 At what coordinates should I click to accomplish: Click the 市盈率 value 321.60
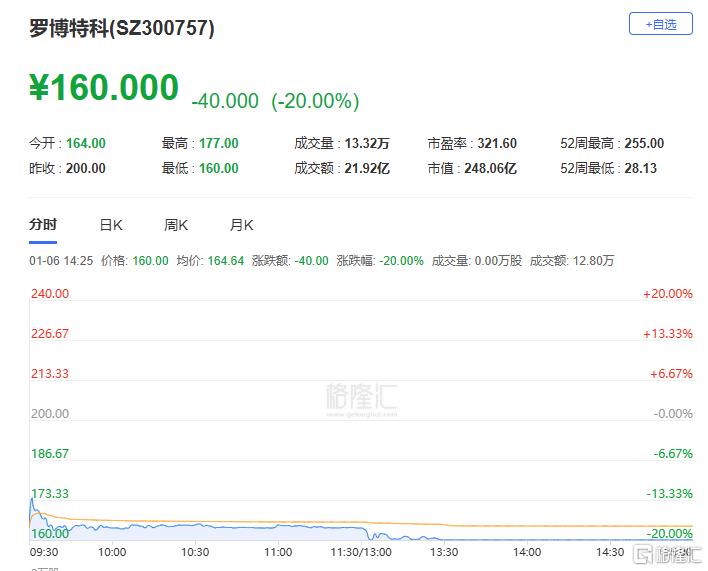click(497, 144)
